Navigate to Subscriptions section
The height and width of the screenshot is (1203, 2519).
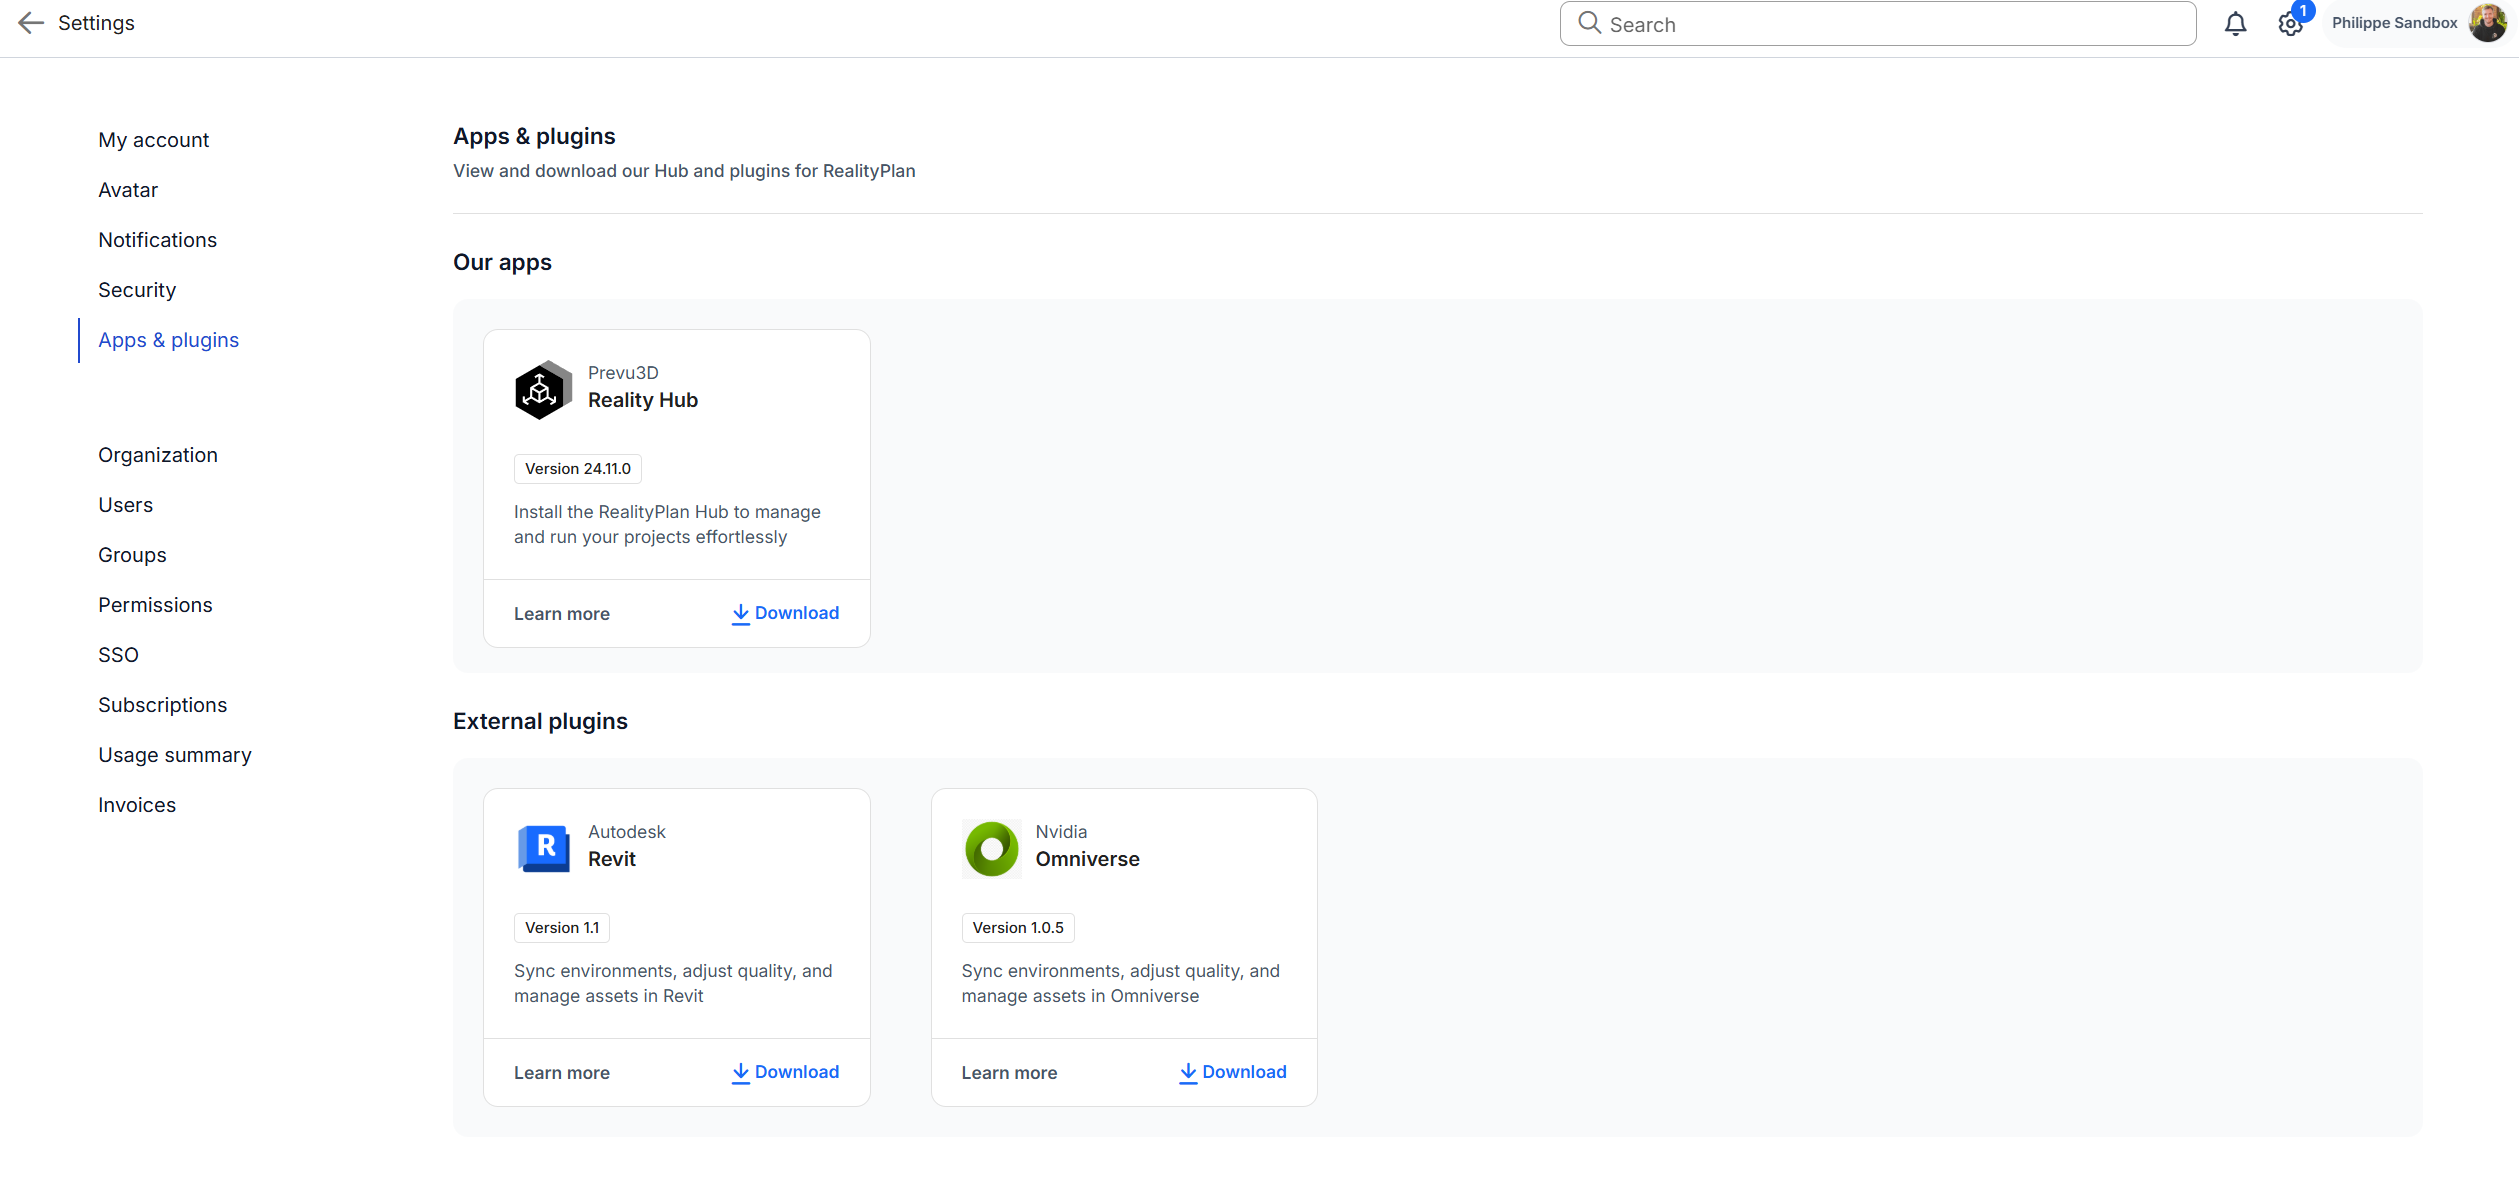tap(162, 705)
